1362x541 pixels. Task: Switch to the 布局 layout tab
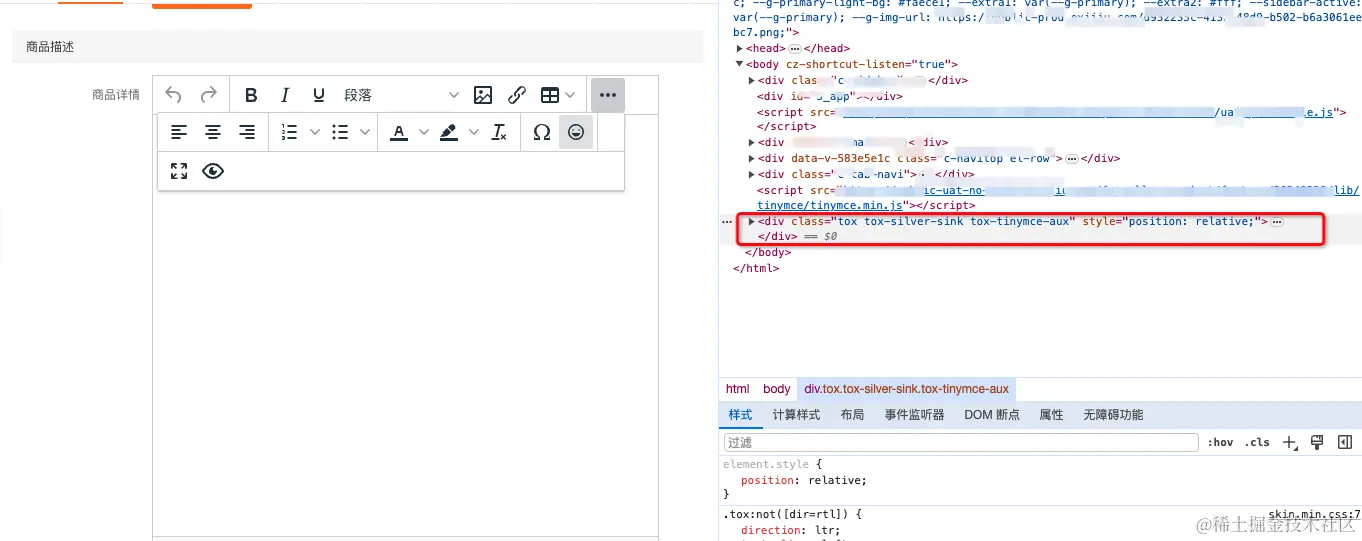(x=852, y=415)
